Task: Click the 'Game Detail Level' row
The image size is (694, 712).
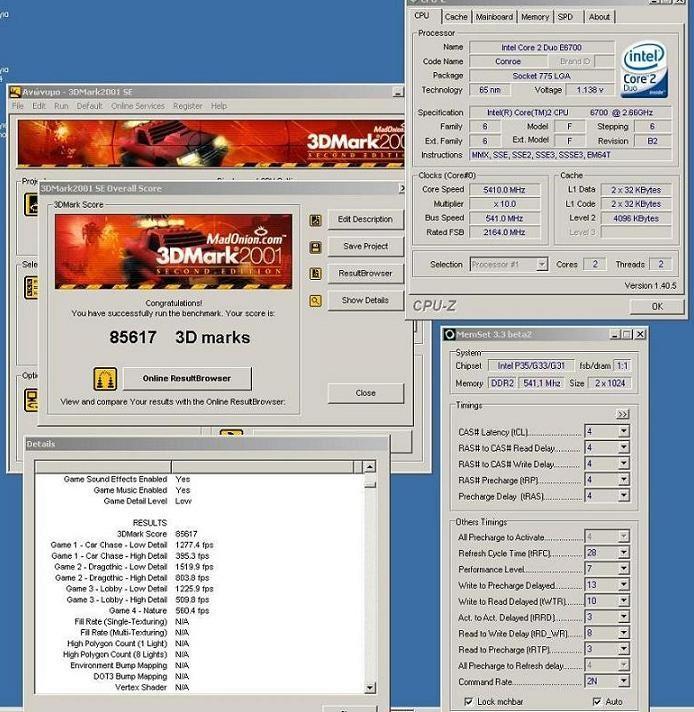Action: 148,501
